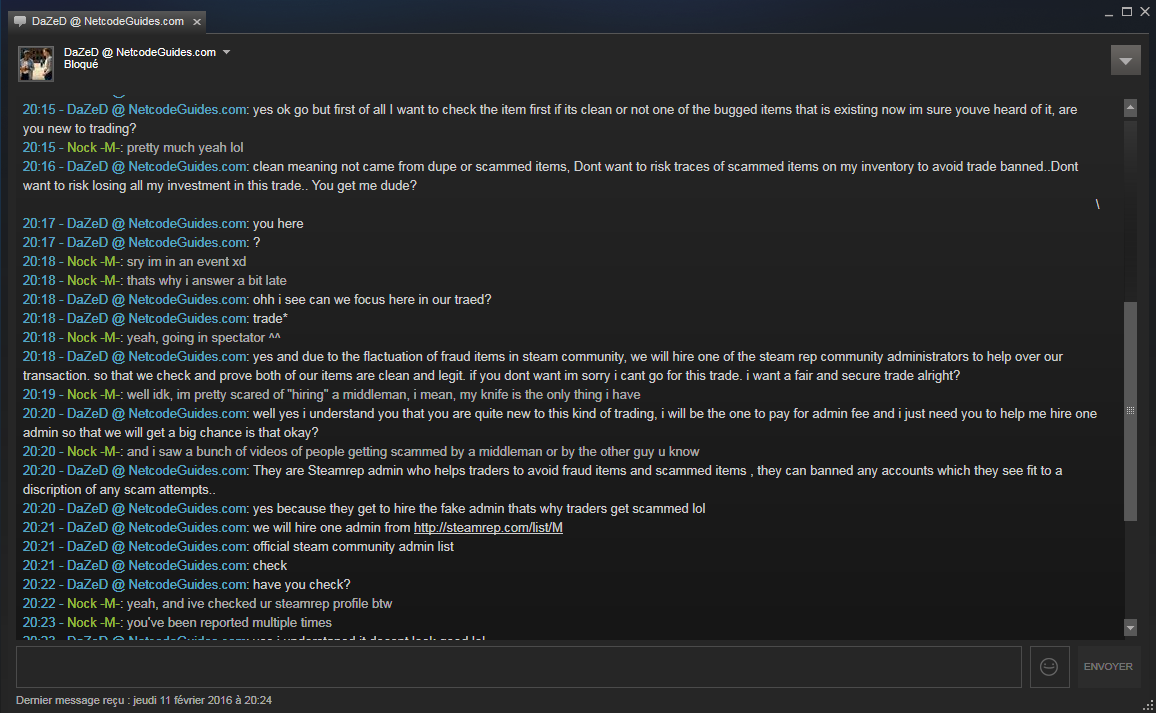Select the DaZeD @ NetcodeGuides.com chat tab
The width and height of the screenshot is (1156, 713).
click(108, 21)
